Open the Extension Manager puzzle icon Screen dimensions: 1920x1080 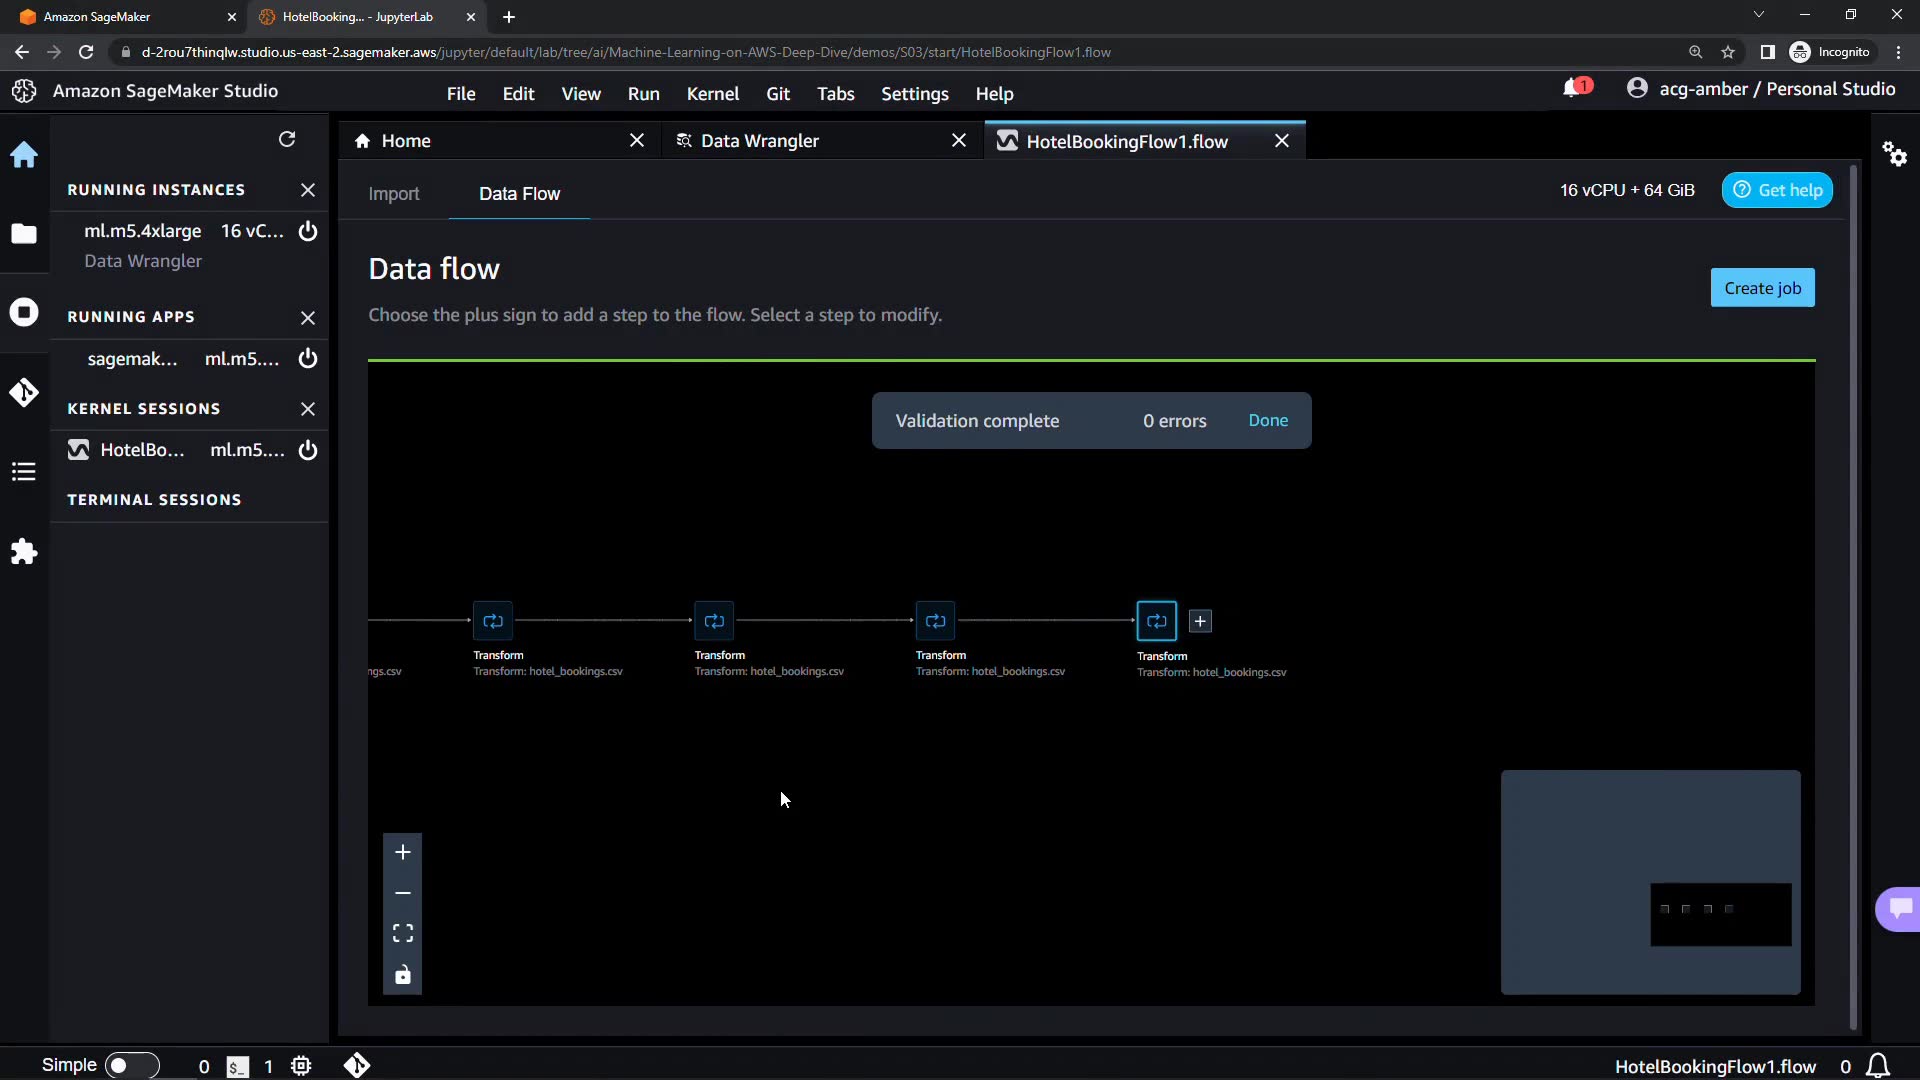coord(24,552)
